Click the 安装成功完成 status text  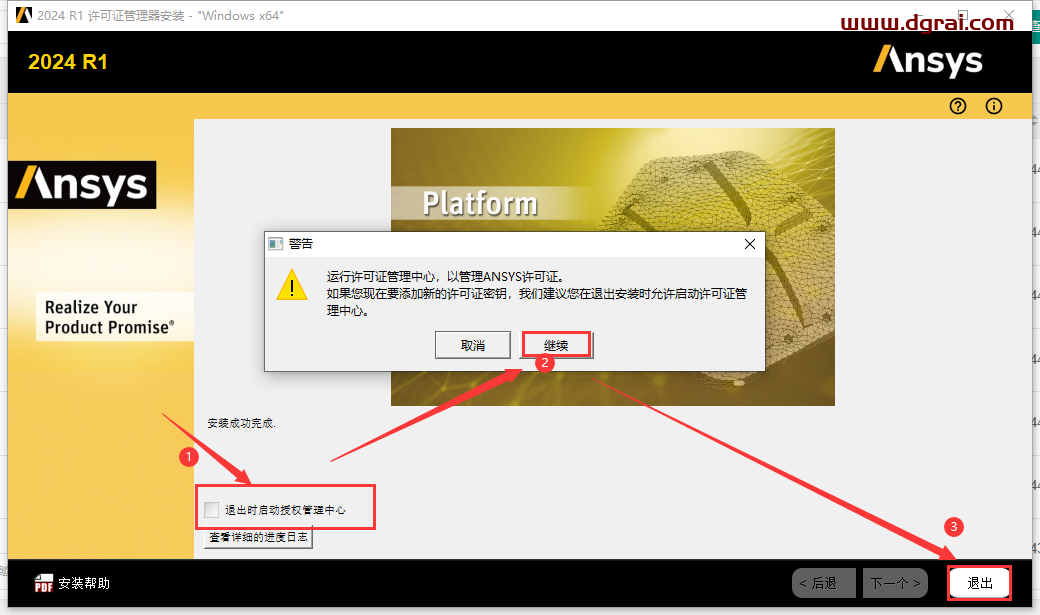pos(241,423)
